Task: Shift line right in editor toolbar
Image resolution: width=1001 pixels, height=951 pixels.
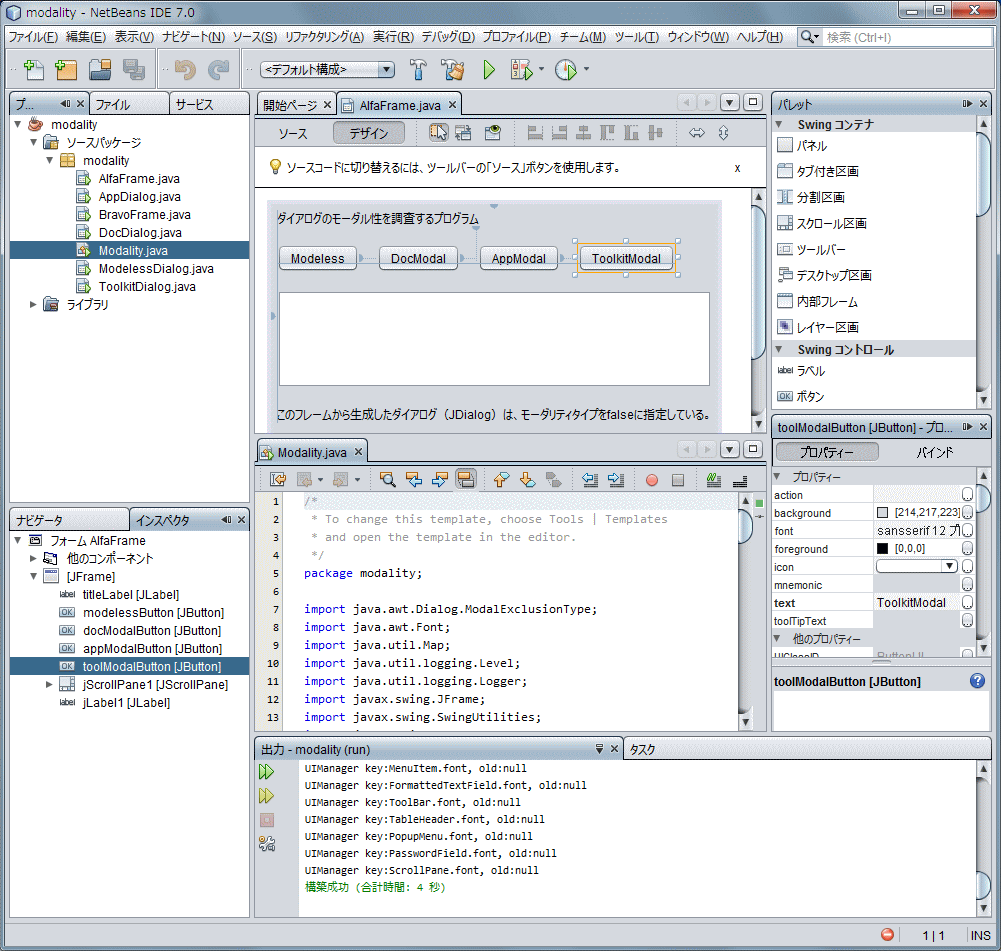Action: (x=616, y=479)
